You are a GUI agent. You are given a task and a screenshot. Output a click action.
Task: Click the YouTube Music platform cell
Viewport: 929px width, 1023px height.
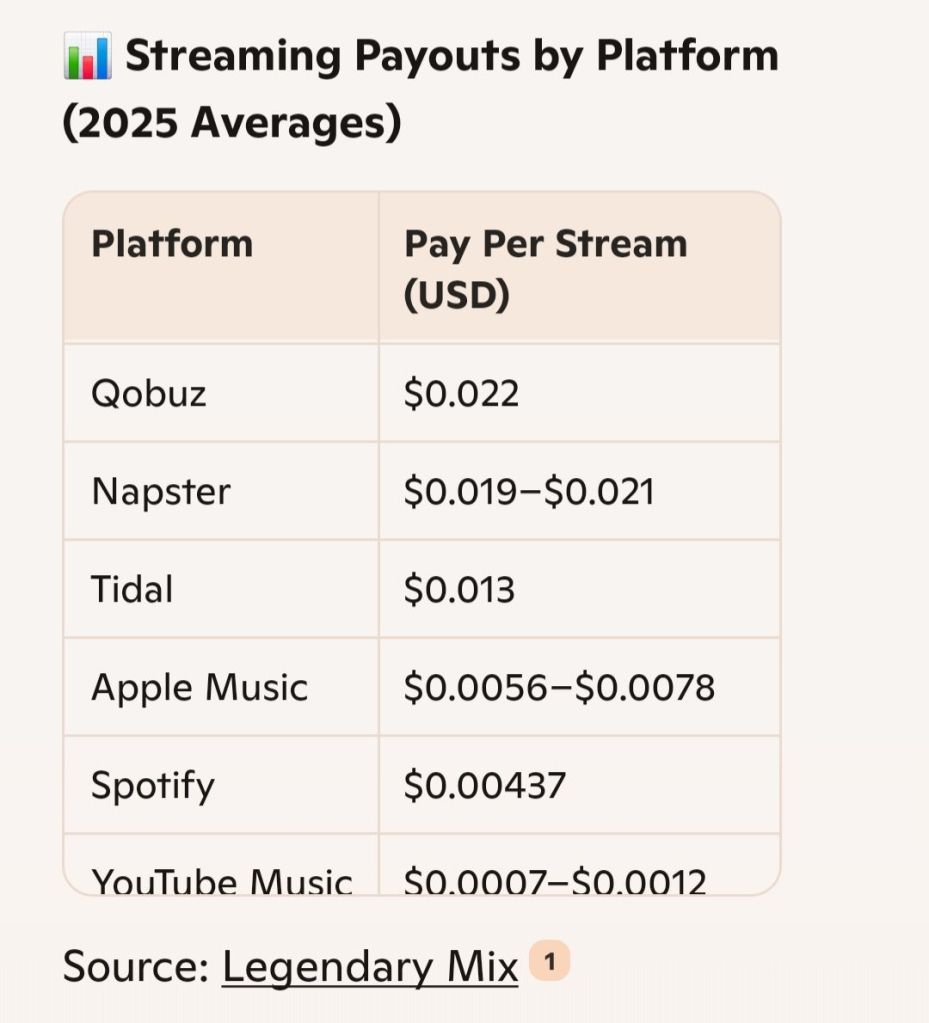click(221, 880)
